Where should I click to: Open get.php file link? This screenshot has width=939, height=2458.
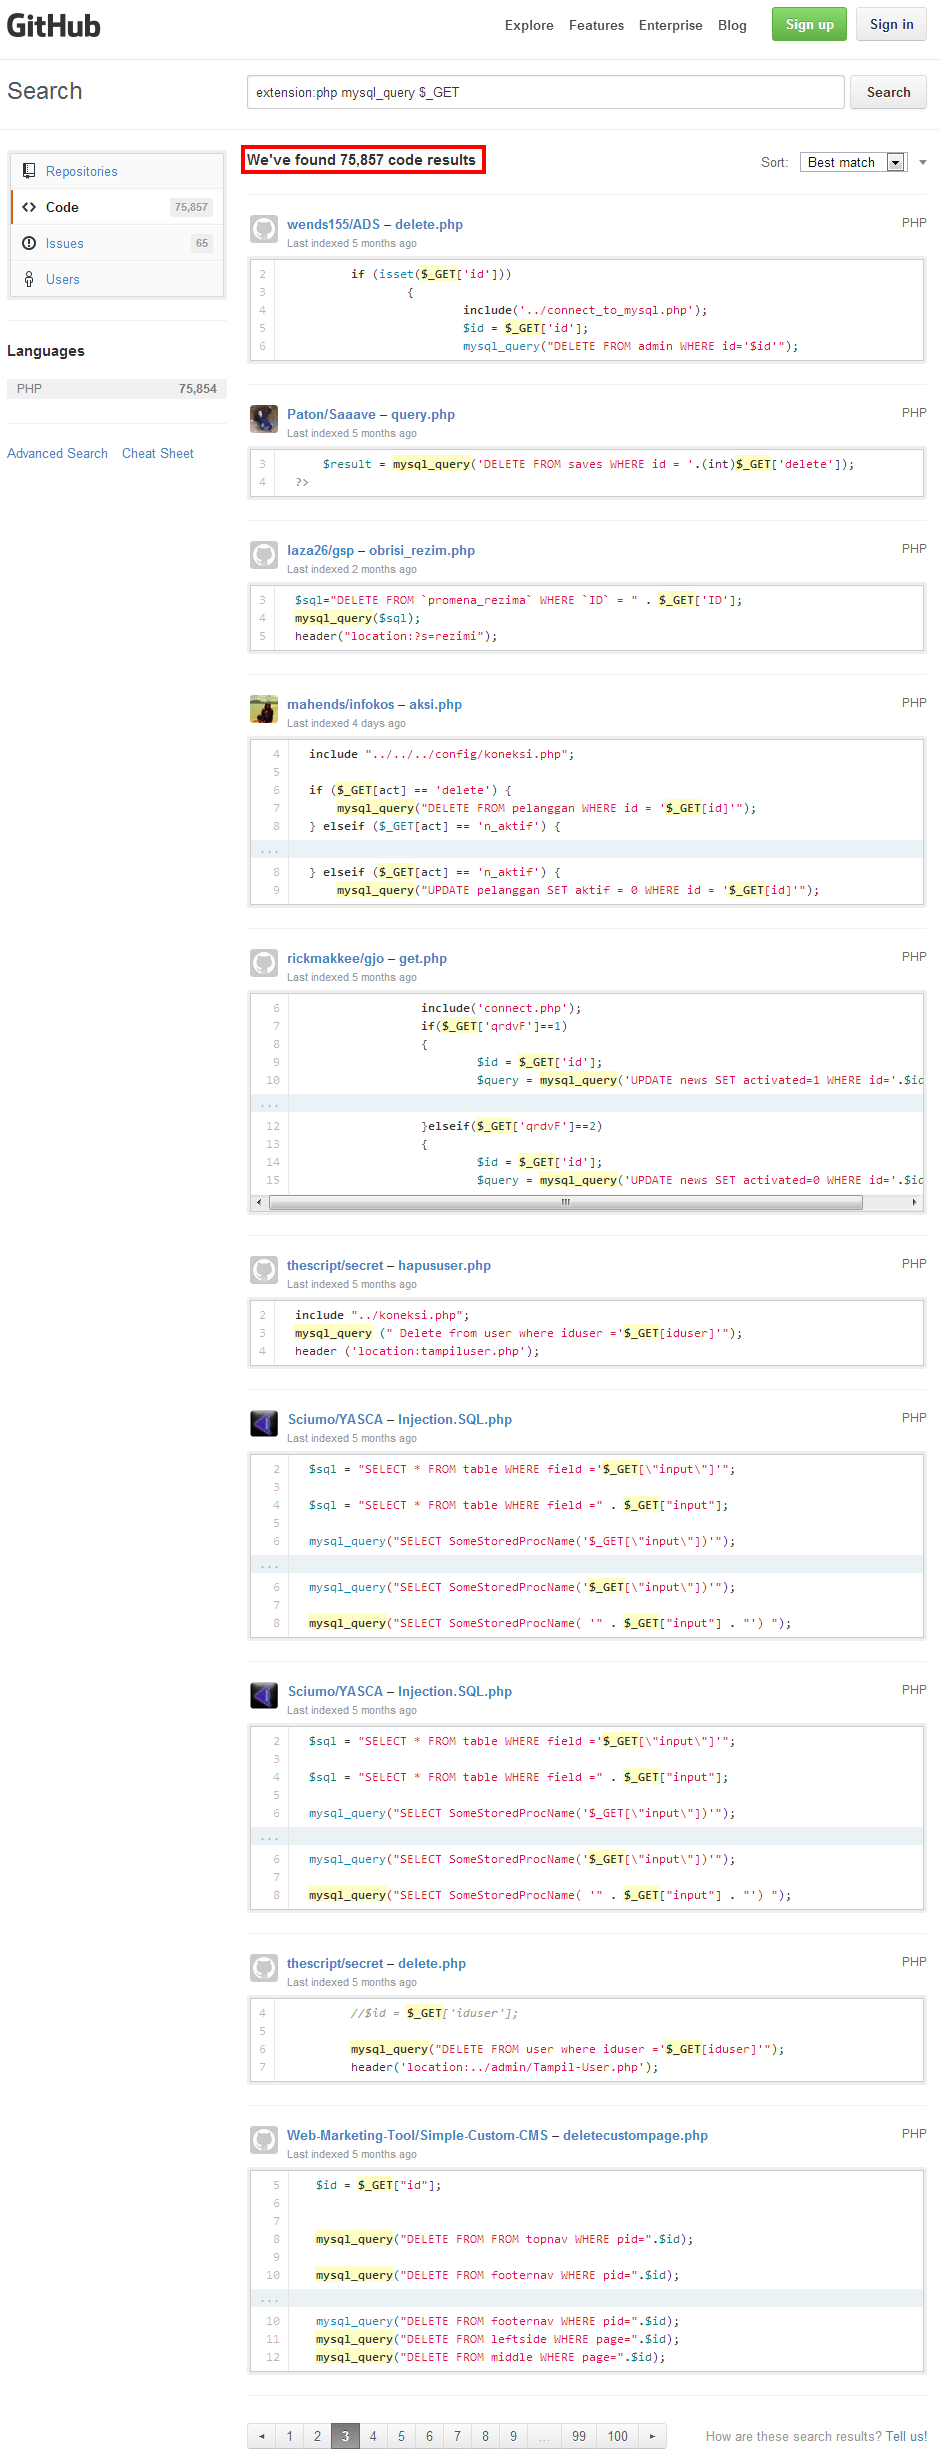[x=423, y=958]
